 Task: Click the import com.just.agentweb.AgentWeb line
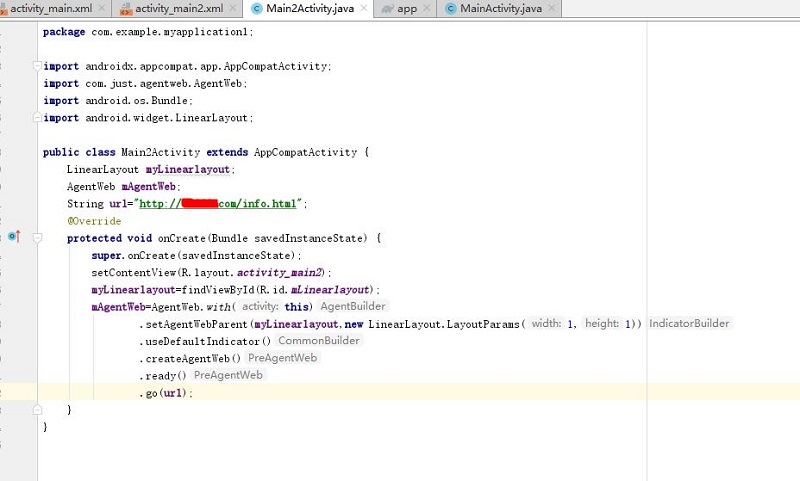click(x=145, y=83)
